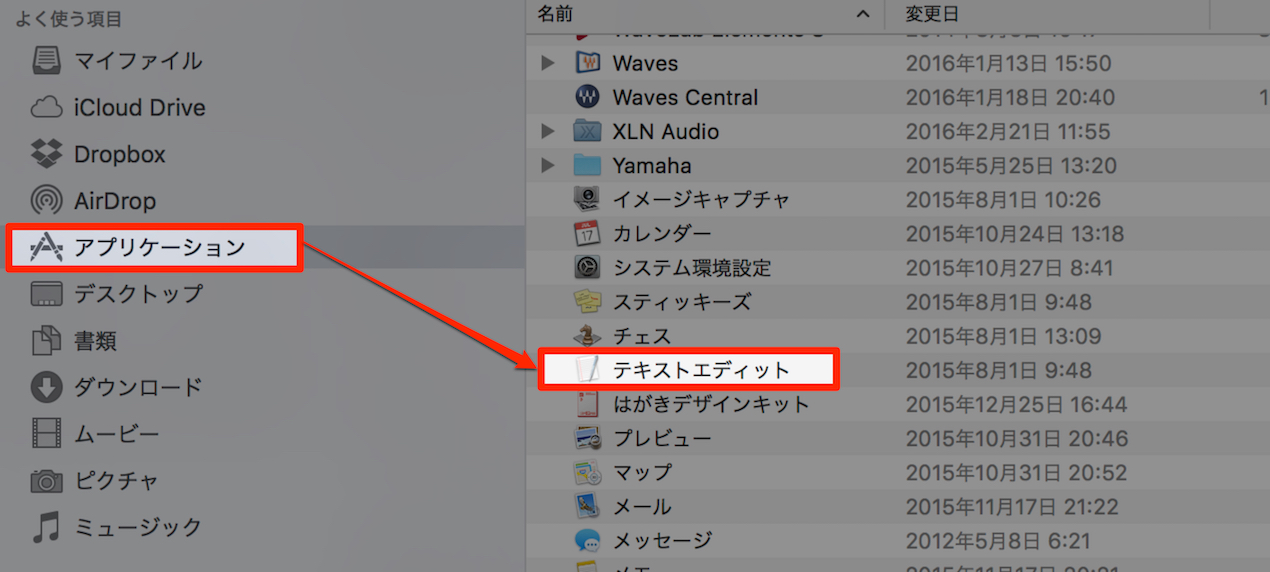The width and height of the screenshot is (1270, 572).
Task: Select the スティッキーズ notes icon
Action: [x=587, y=302]
